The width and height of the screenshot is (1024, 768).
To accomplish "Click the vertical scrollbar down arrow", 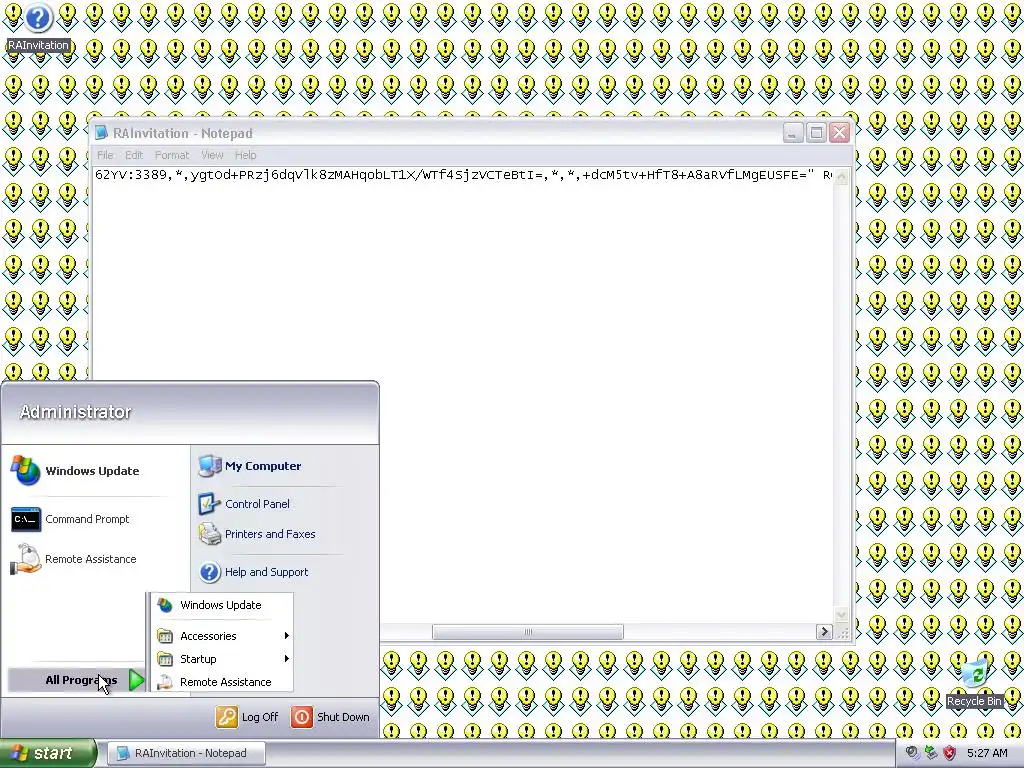I will (x=841, y=615).
